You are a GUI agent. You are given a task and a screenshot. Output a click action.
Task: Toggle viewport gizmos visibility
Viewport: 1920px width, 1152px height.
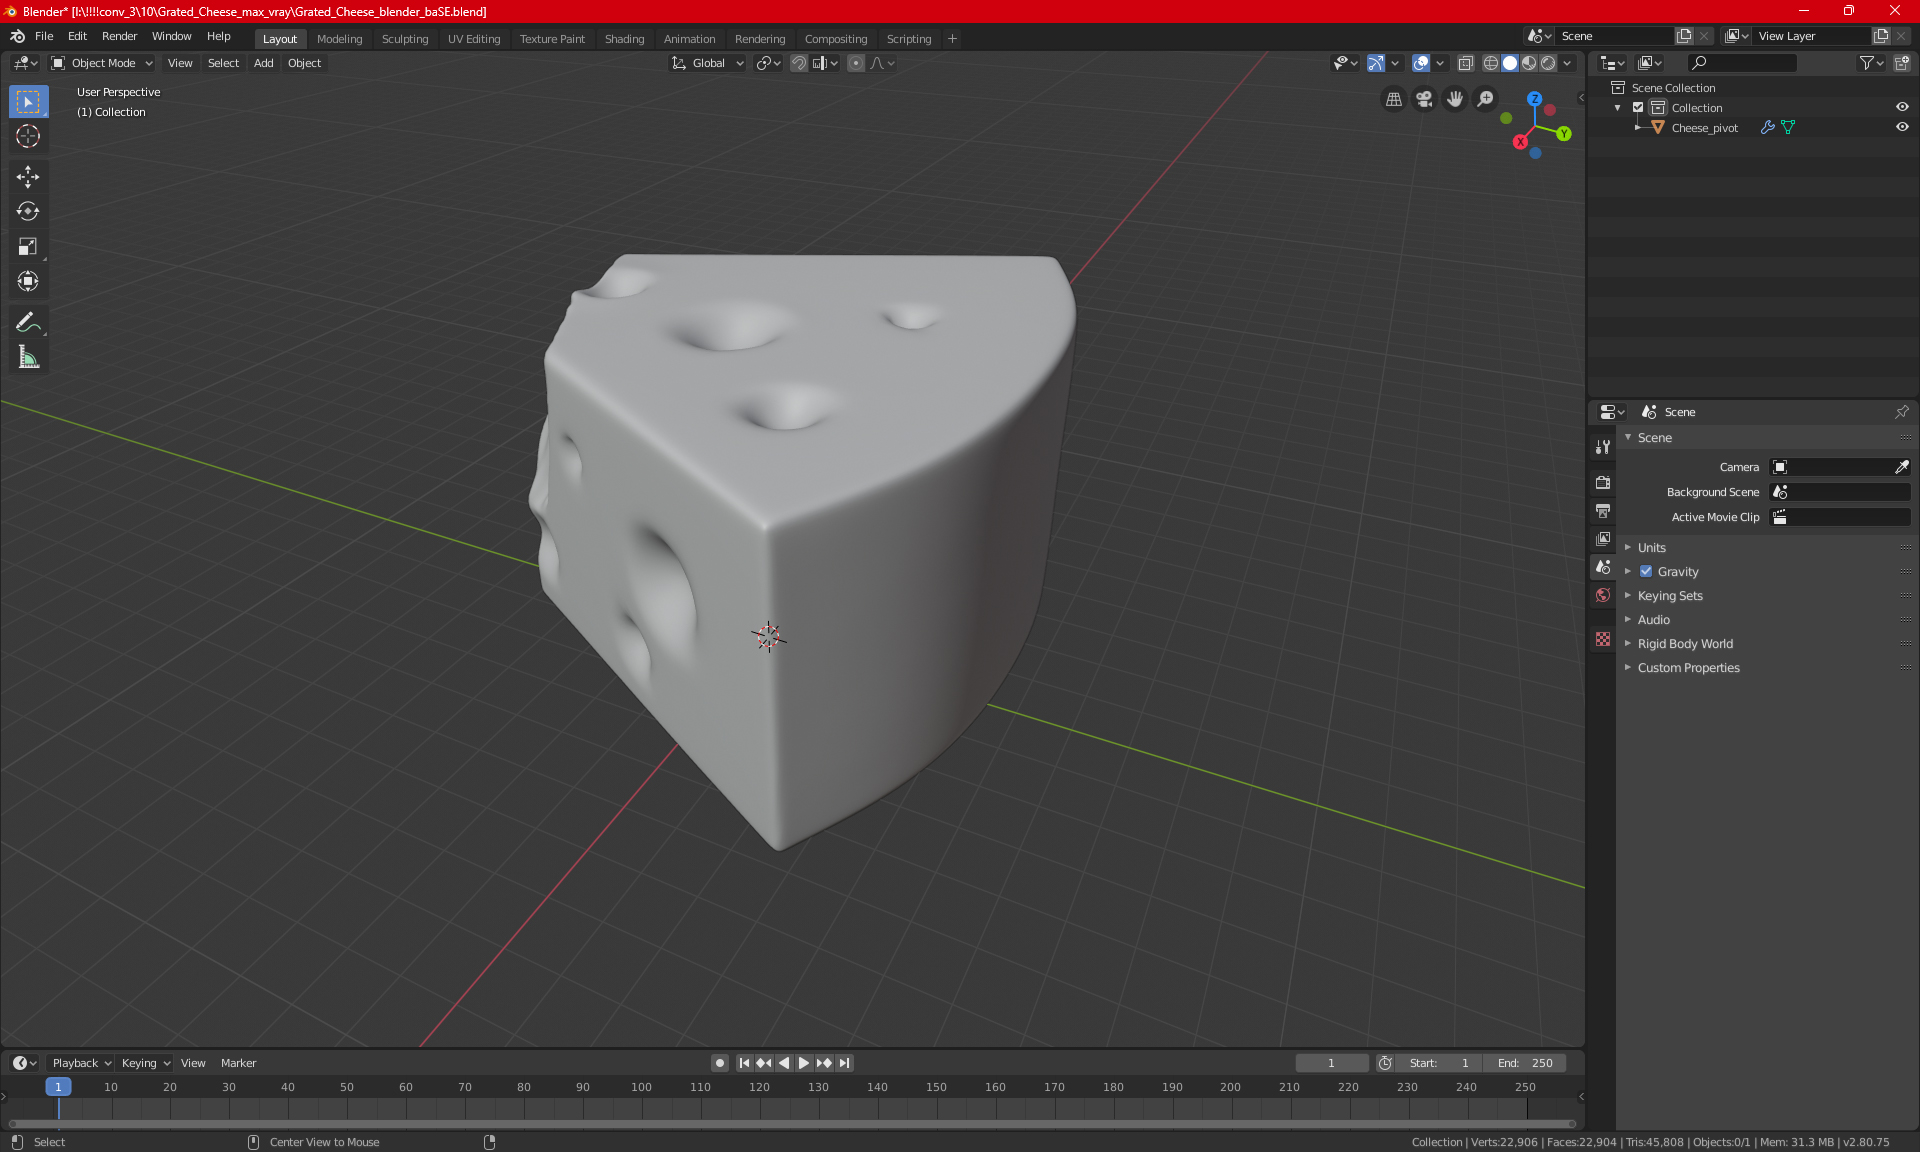click(1376, 63)
